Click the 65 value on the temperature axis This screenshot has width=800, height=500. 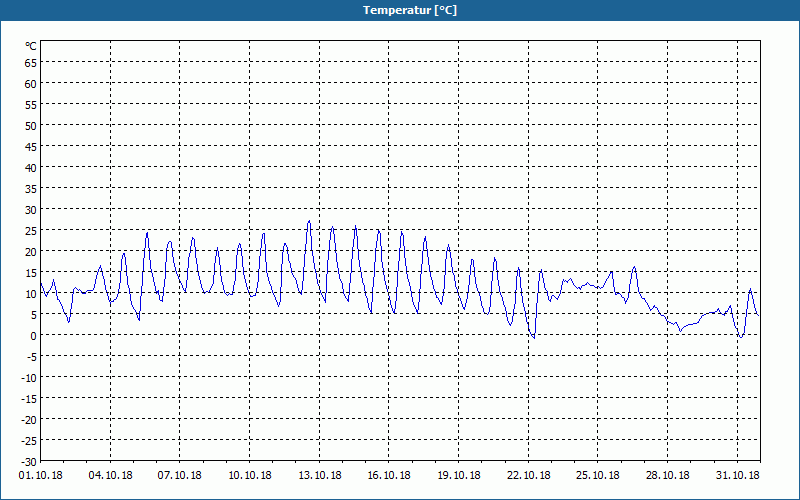31,62
